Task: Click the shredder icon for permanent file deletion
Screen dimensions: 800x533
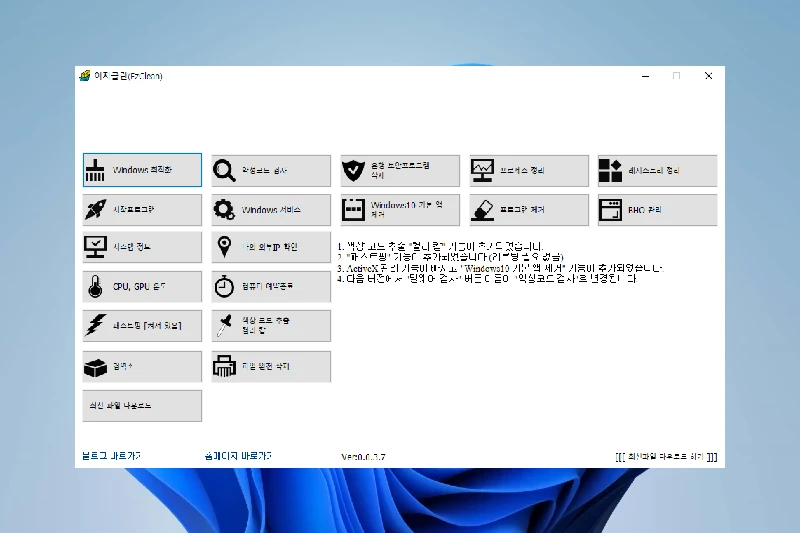Action: click(225, 367)
